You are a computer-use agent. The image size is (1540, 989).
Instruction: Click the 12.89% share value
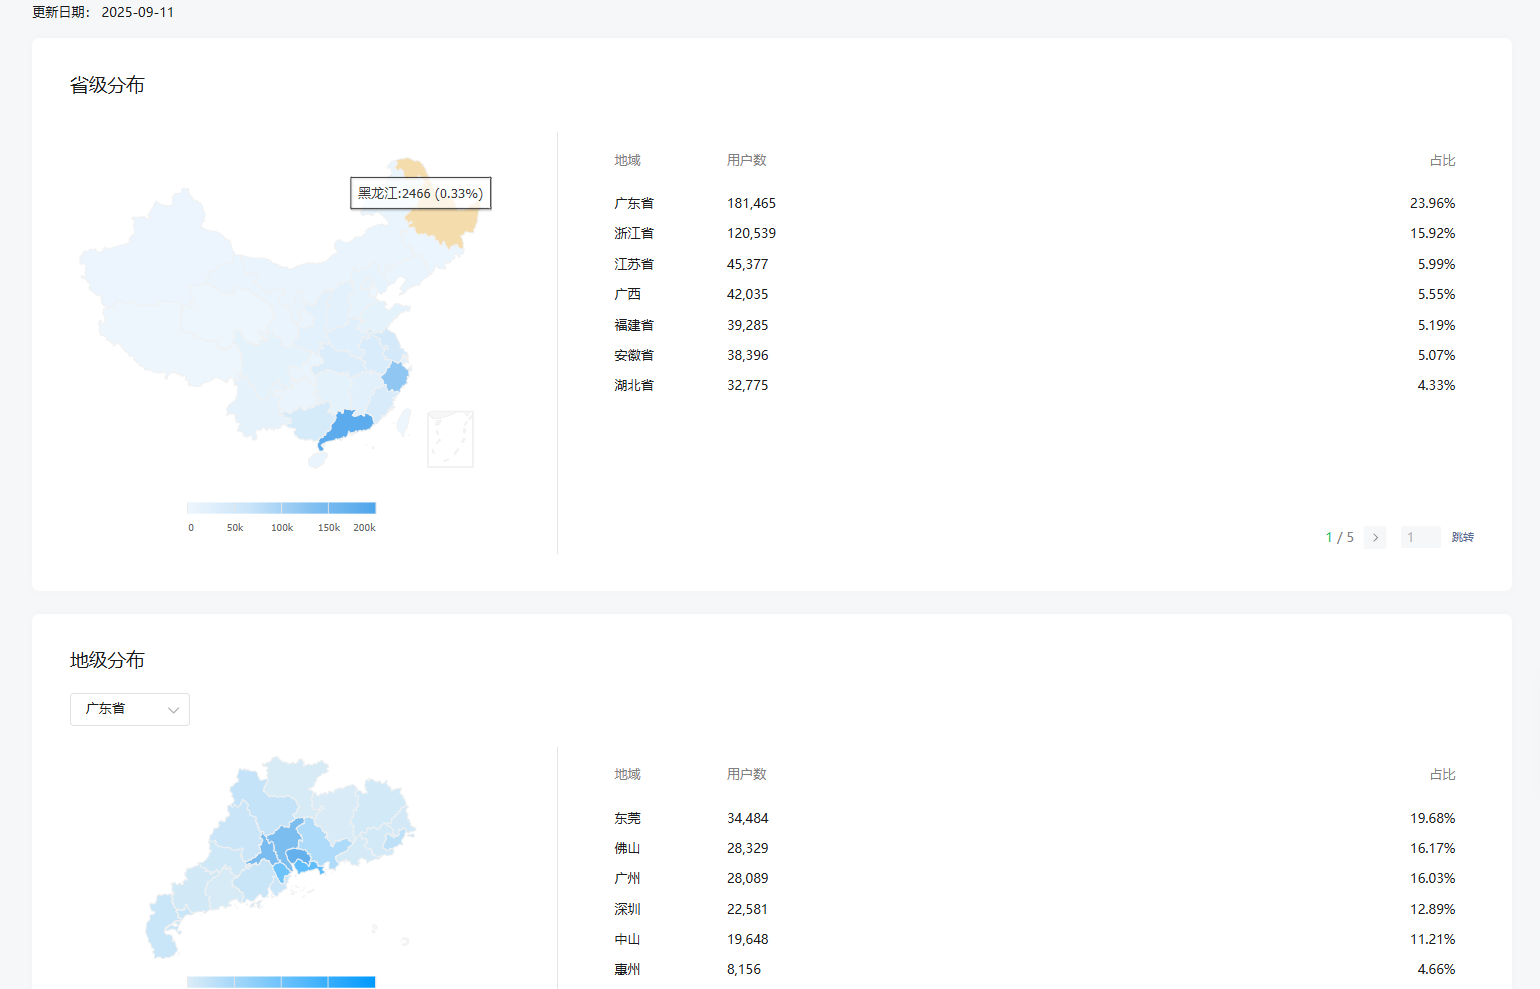pos(1432,909)
